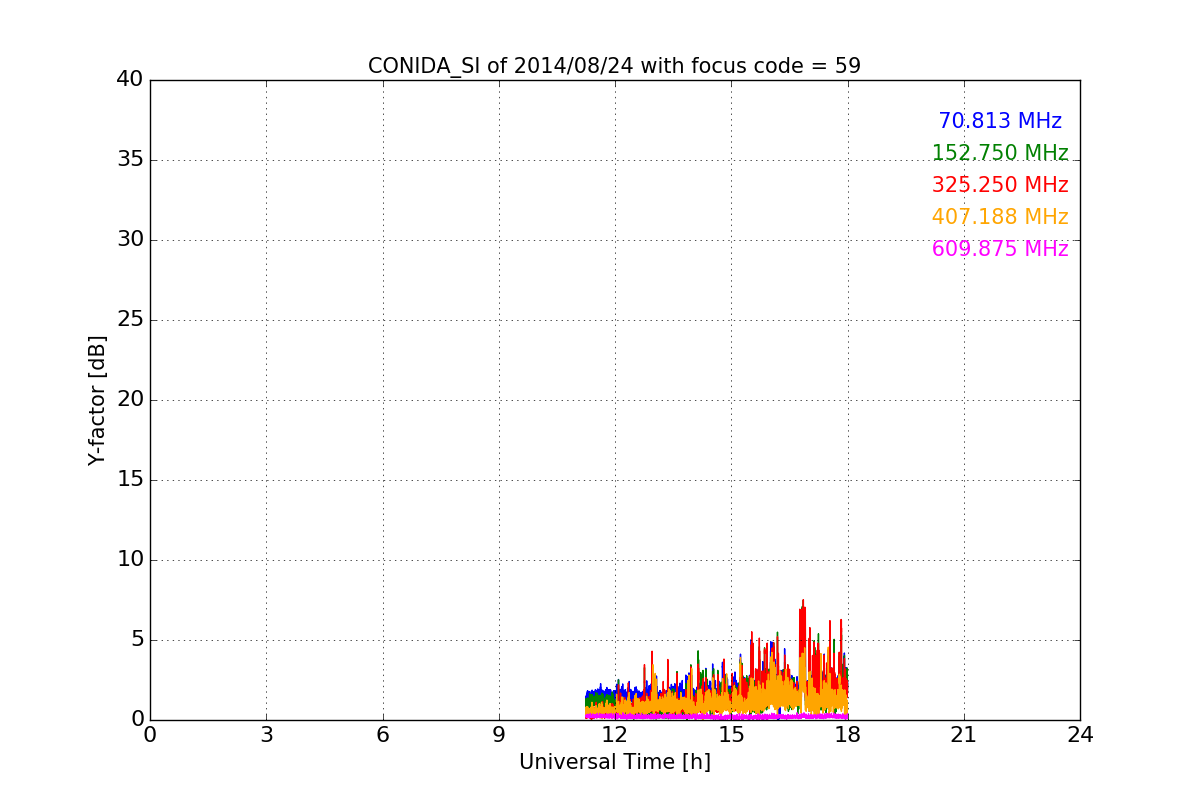
Task: Click the y-axis tick label 30
Action: 130,240
